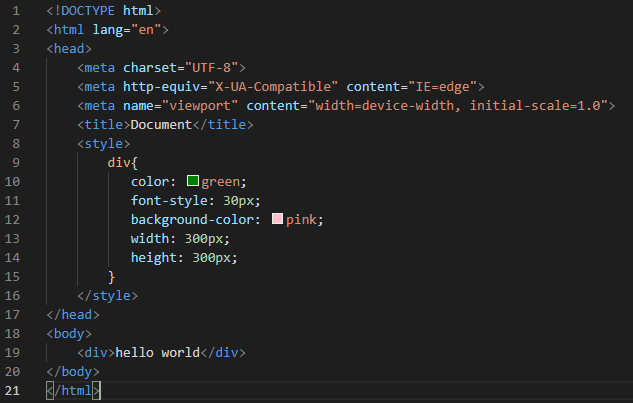Click the div selector in CSS
The width and height of the screenshot is (633, 403).
(x=119, y=163)
